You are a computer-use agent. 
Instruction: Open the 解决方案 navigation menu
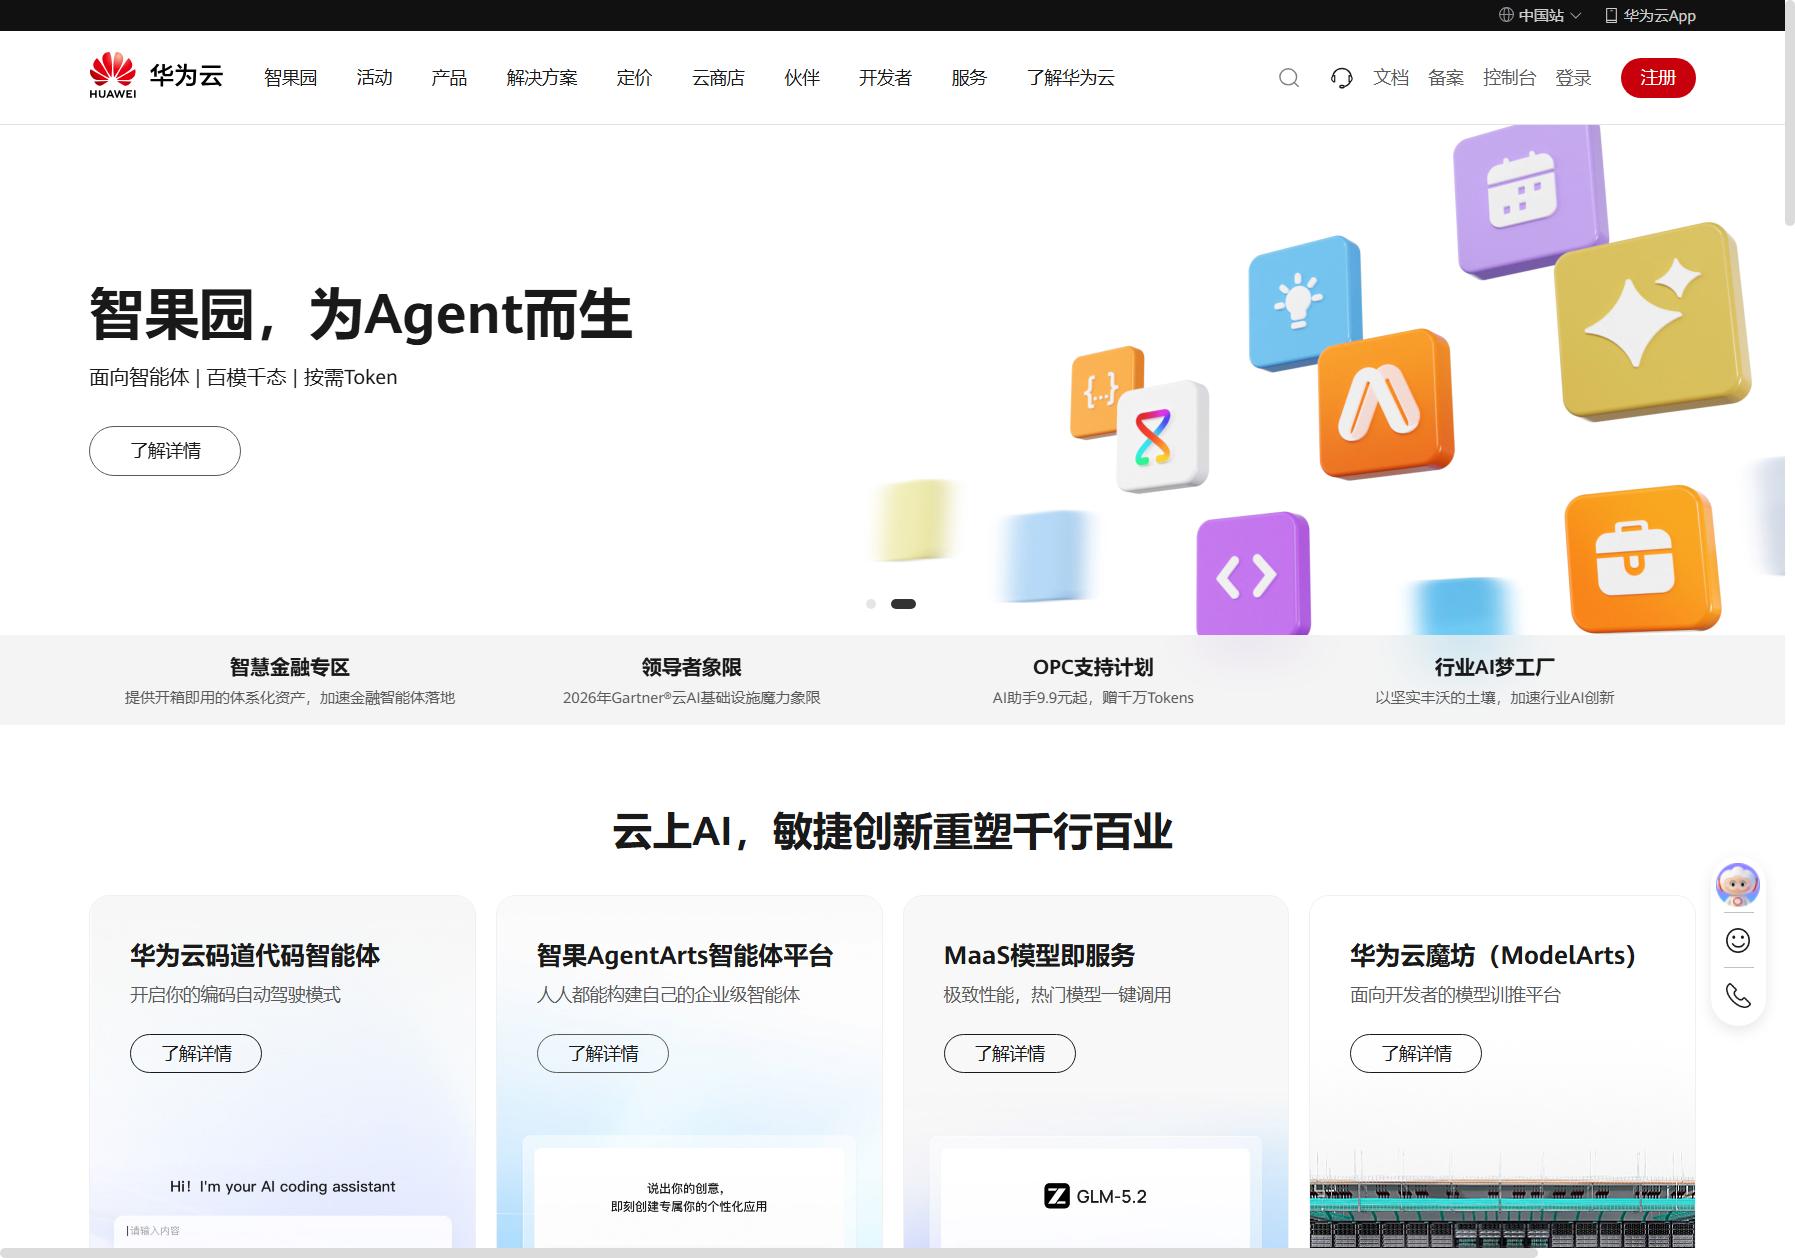click(x=542, y=78)
